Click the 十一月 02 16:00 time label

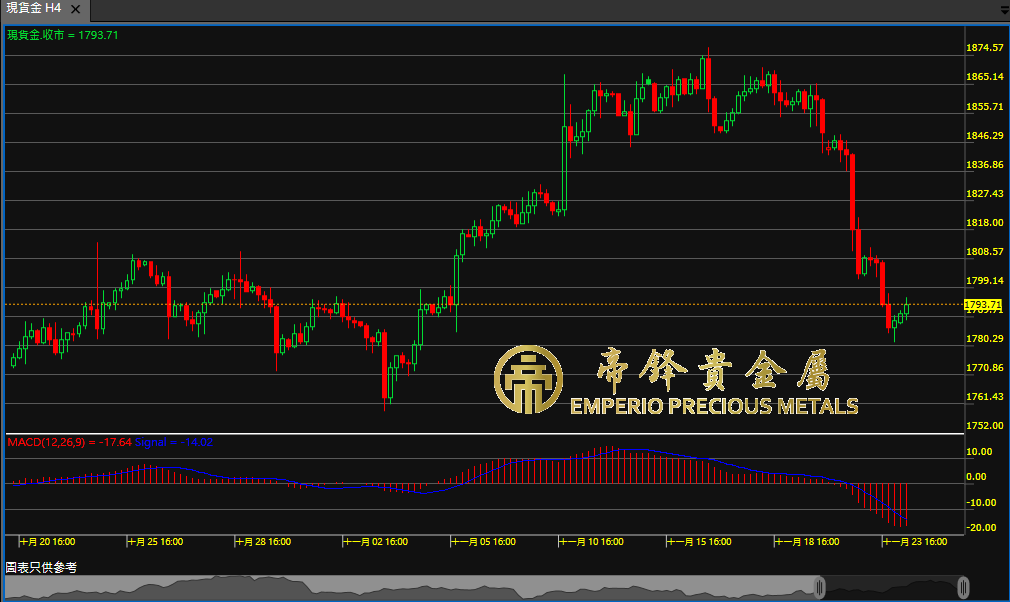(x=376, y=541)
